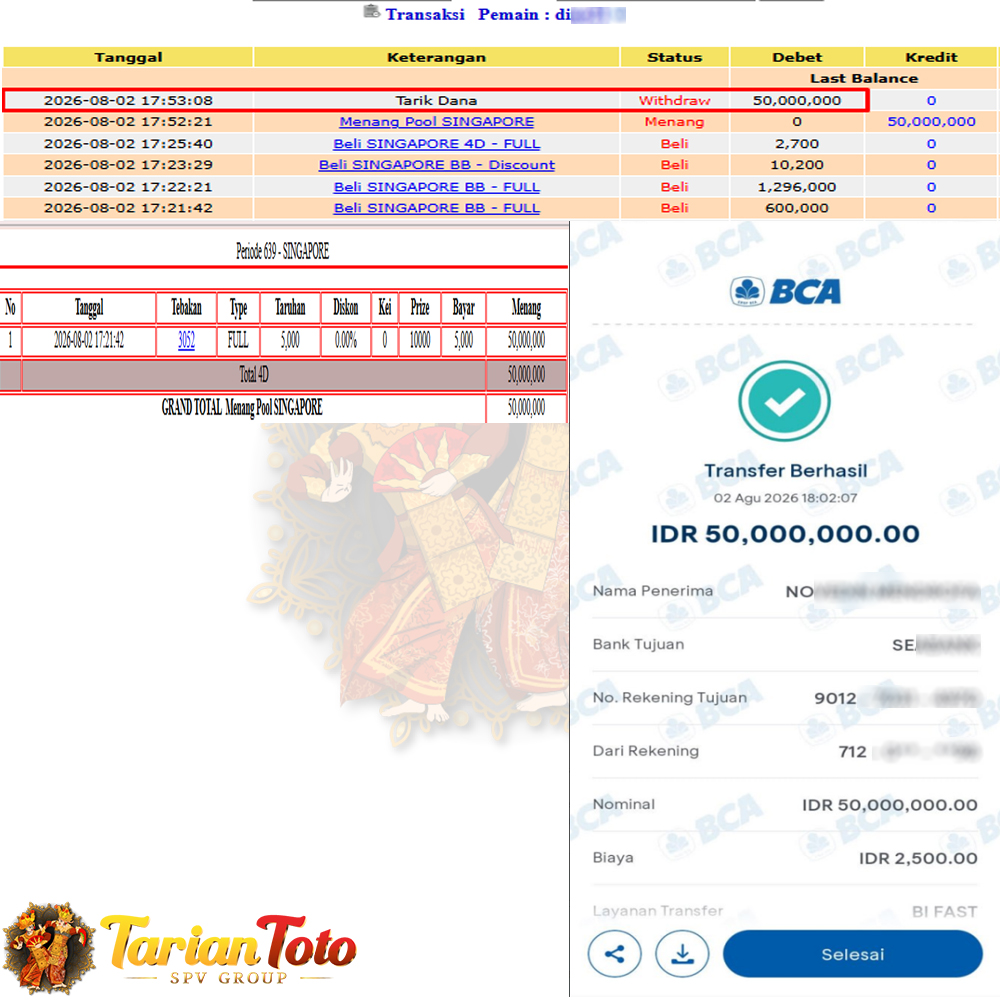Click the Total 4D row label
Screen dimensions: 1000x1000
click(x=254, y=374)
